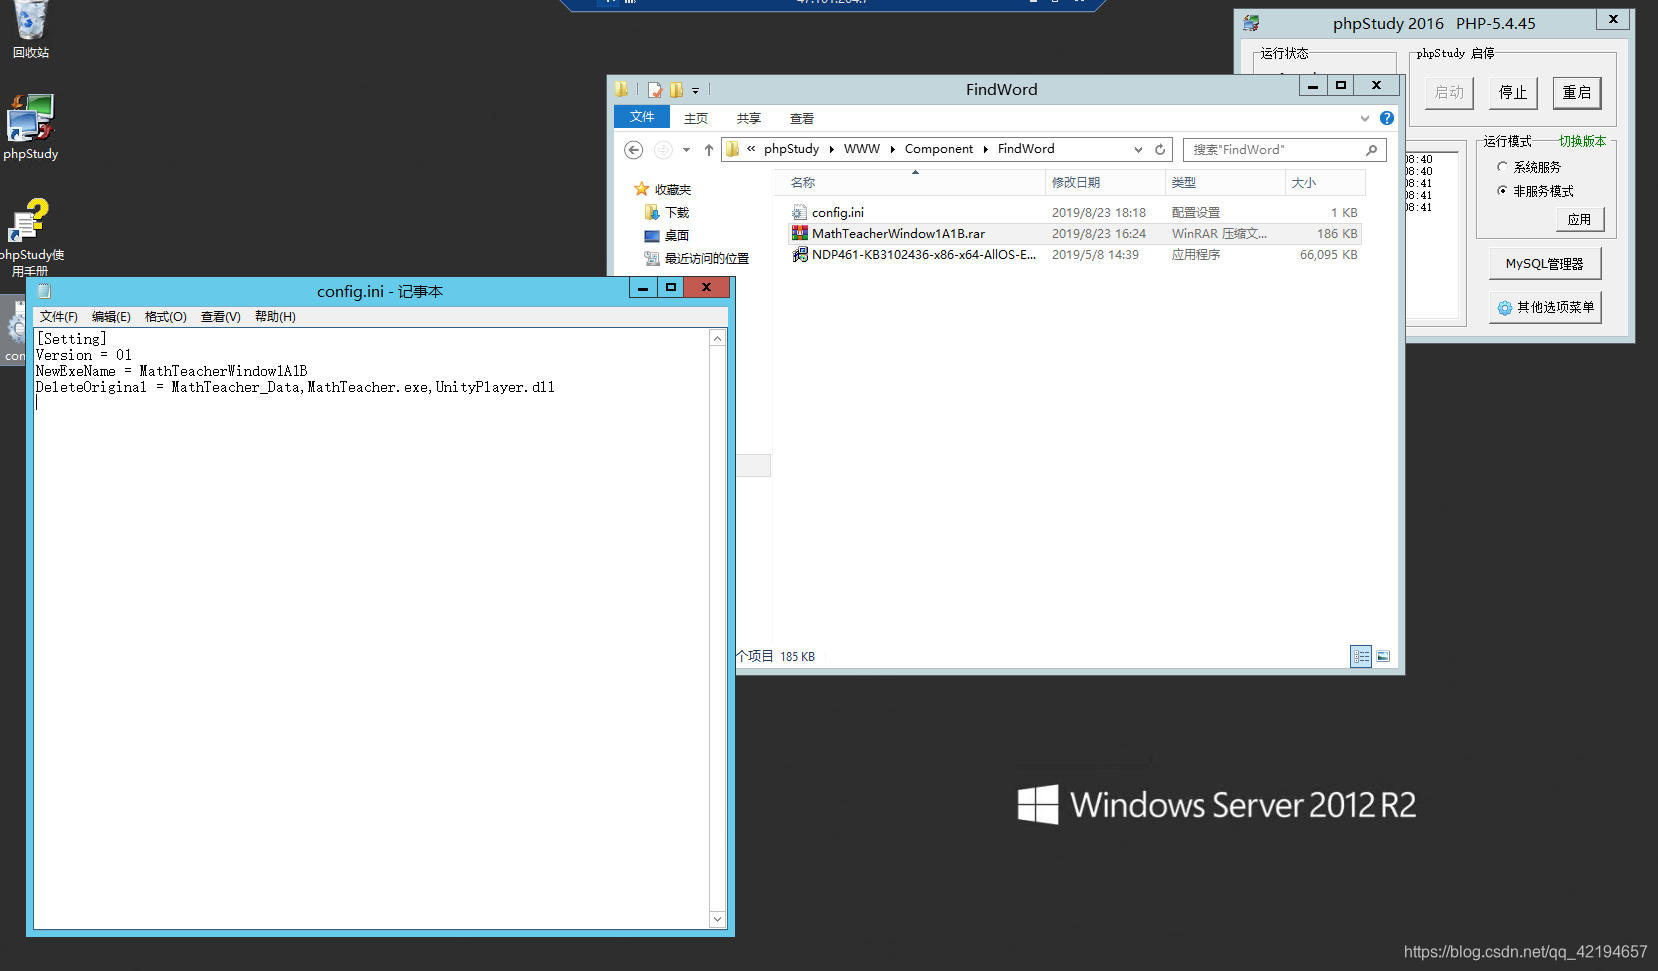Select the NDP461 installer file icon

click(799, 254)
